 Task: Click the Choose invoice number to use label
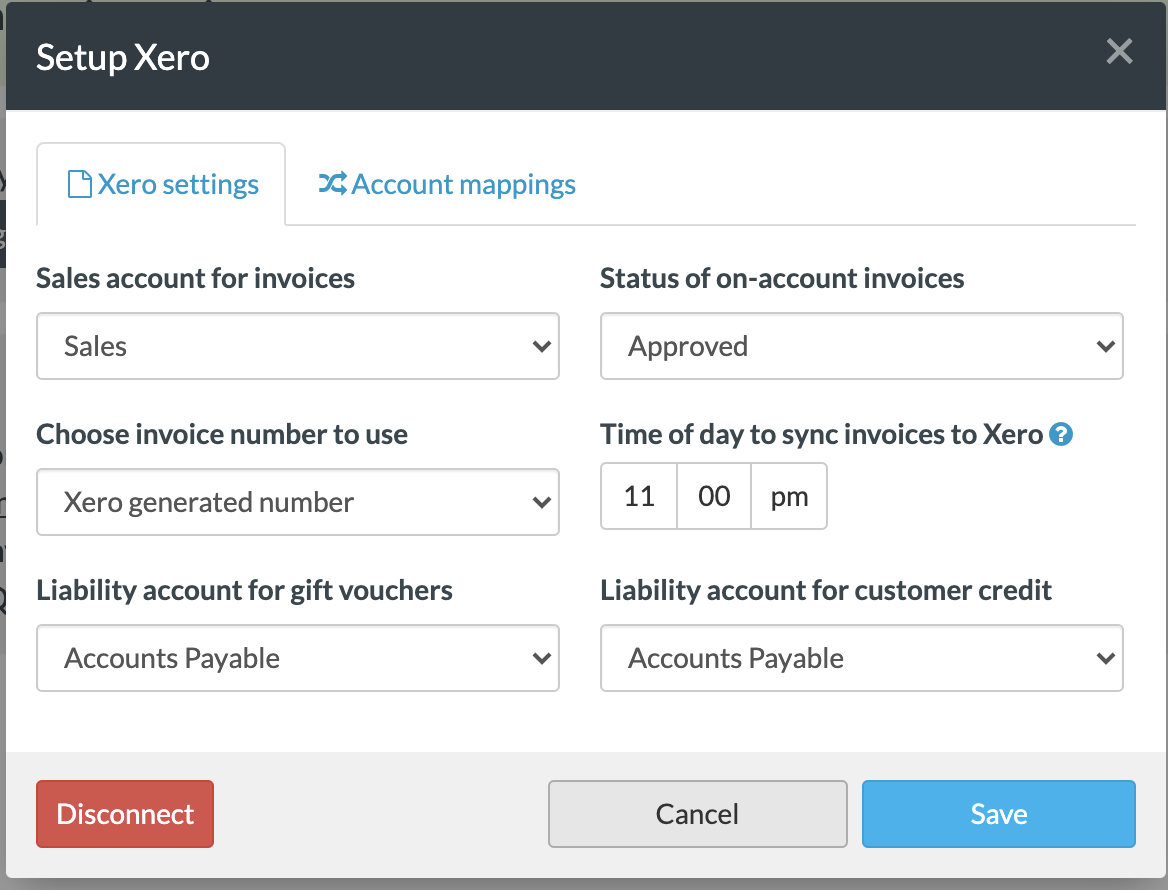(x=222, y=434)
